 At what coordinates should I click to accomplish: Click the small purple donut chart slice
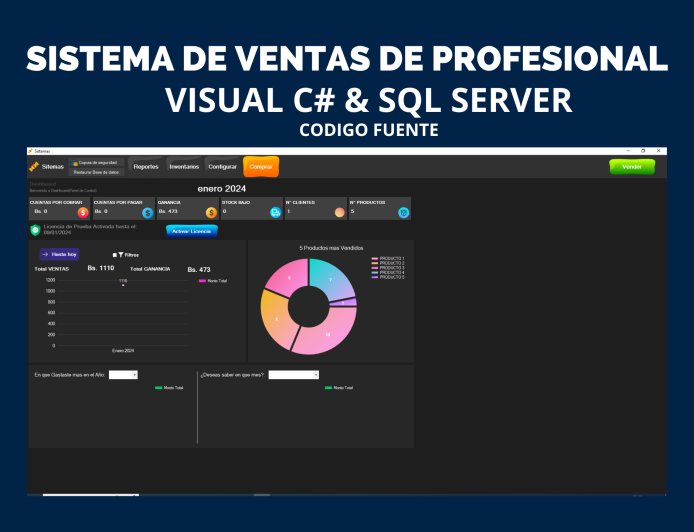(344, 303)
